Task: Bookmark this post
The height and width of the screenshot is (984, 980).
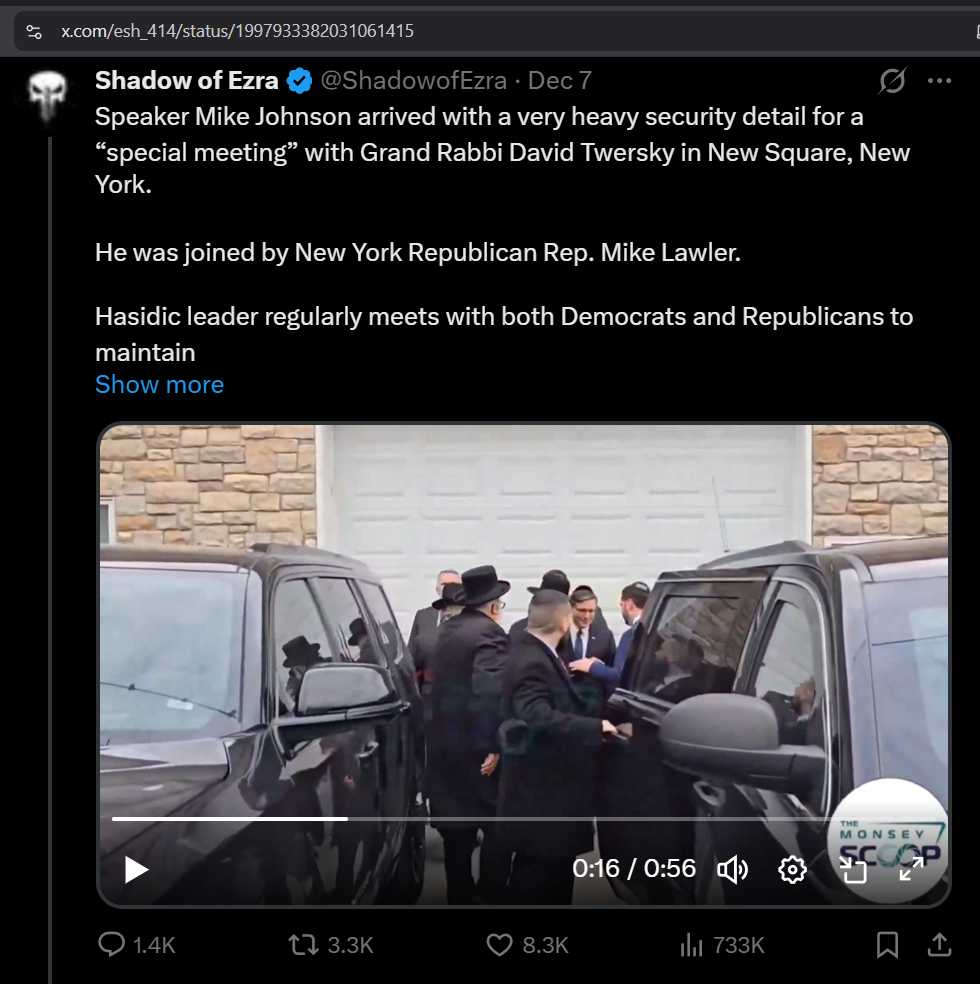Action: [x=887, y=944]
